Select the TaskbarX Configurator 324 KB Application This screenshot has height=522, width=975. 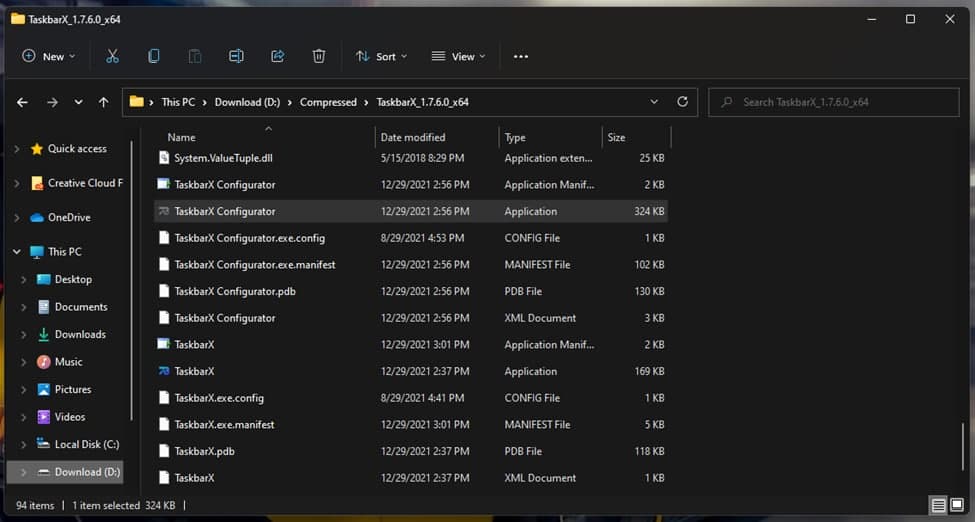(411, 212)
